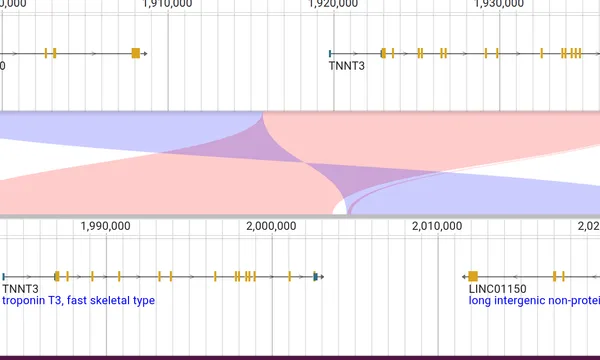Viewport: 600px width, 360px height.
Task: Click the TNNT3 gene name in the bottom track
Action: coord(20,289)
